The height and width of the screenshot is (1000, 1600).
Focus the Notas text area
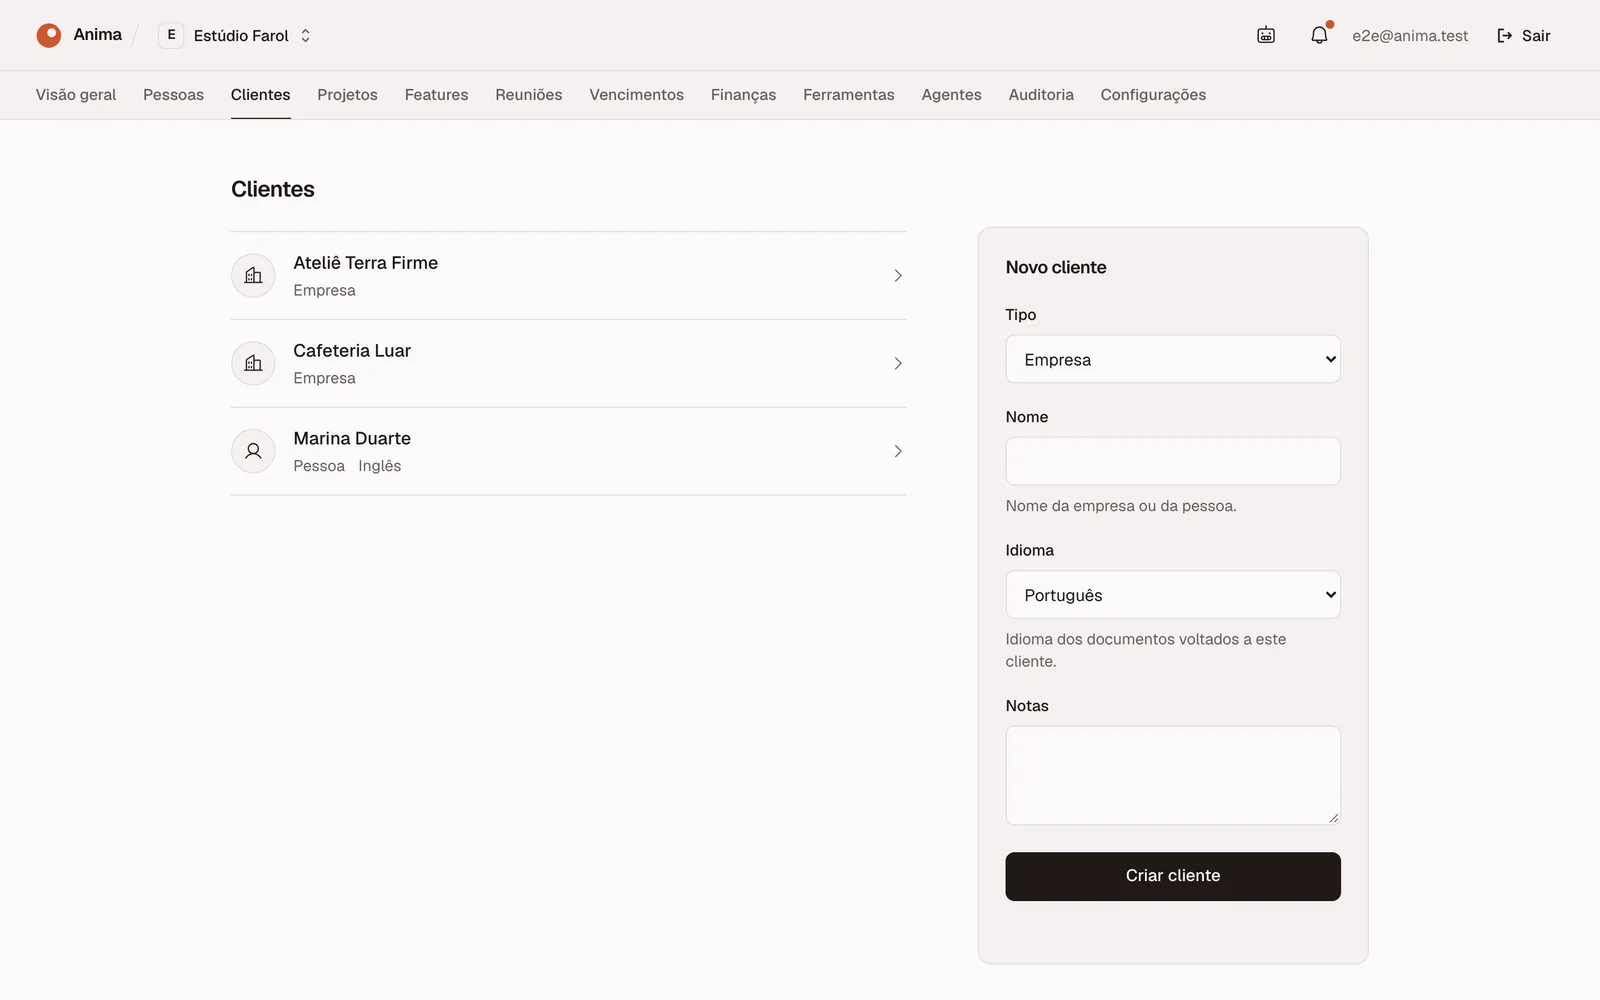(x=1173, y=776)
